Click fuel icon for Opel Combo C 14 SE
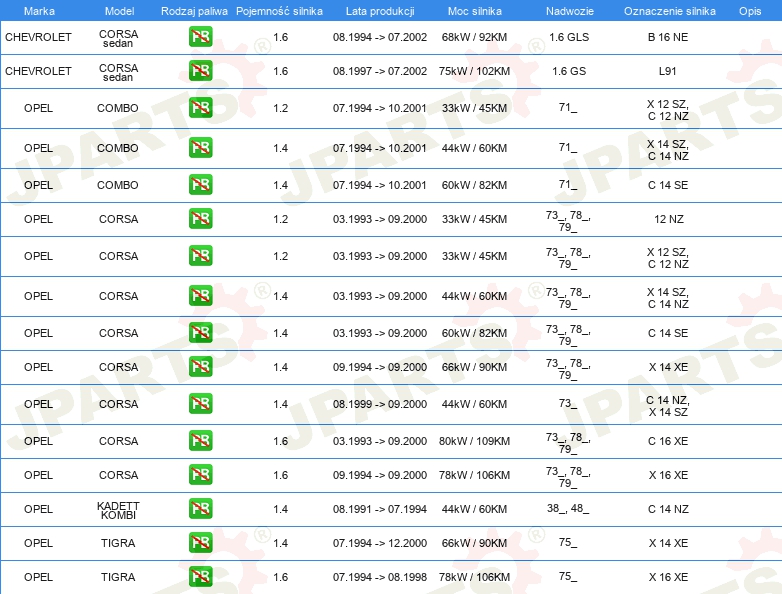Image resolution: width=782 pixels, height=594 pixels. [x=200, y=185]
